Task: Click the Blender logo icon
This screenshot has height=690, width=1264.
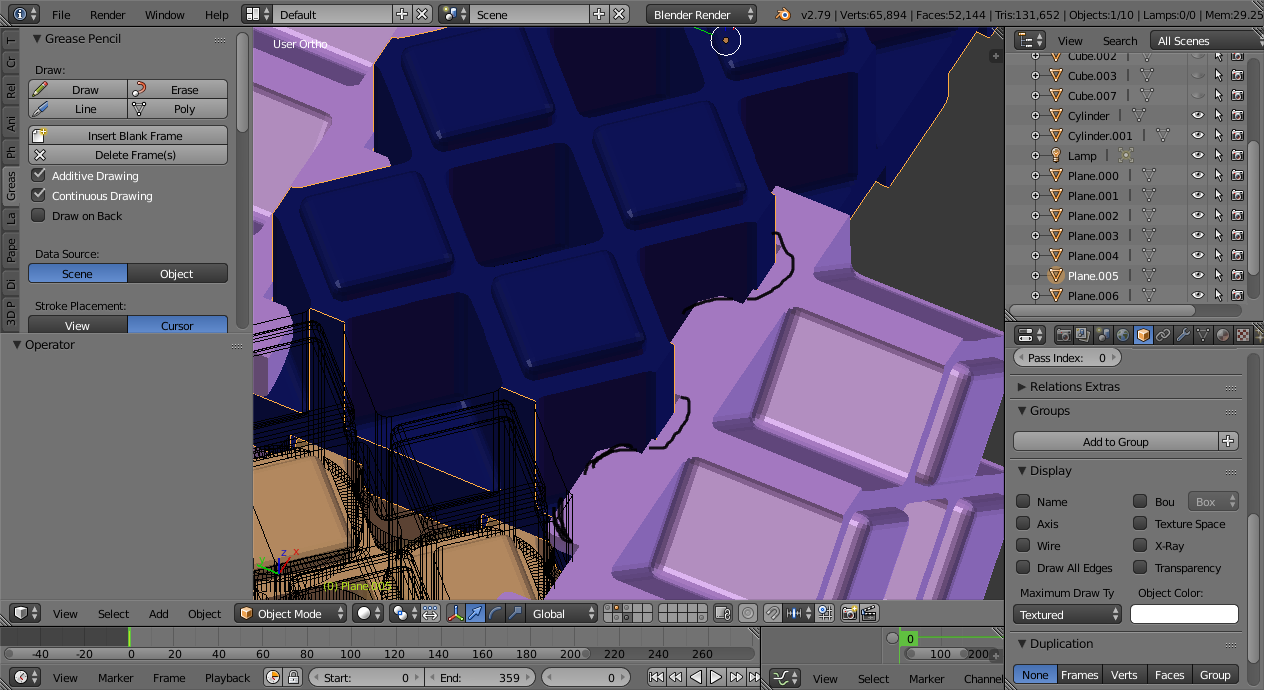Action: pyautogui.click(x=783, y=15)
